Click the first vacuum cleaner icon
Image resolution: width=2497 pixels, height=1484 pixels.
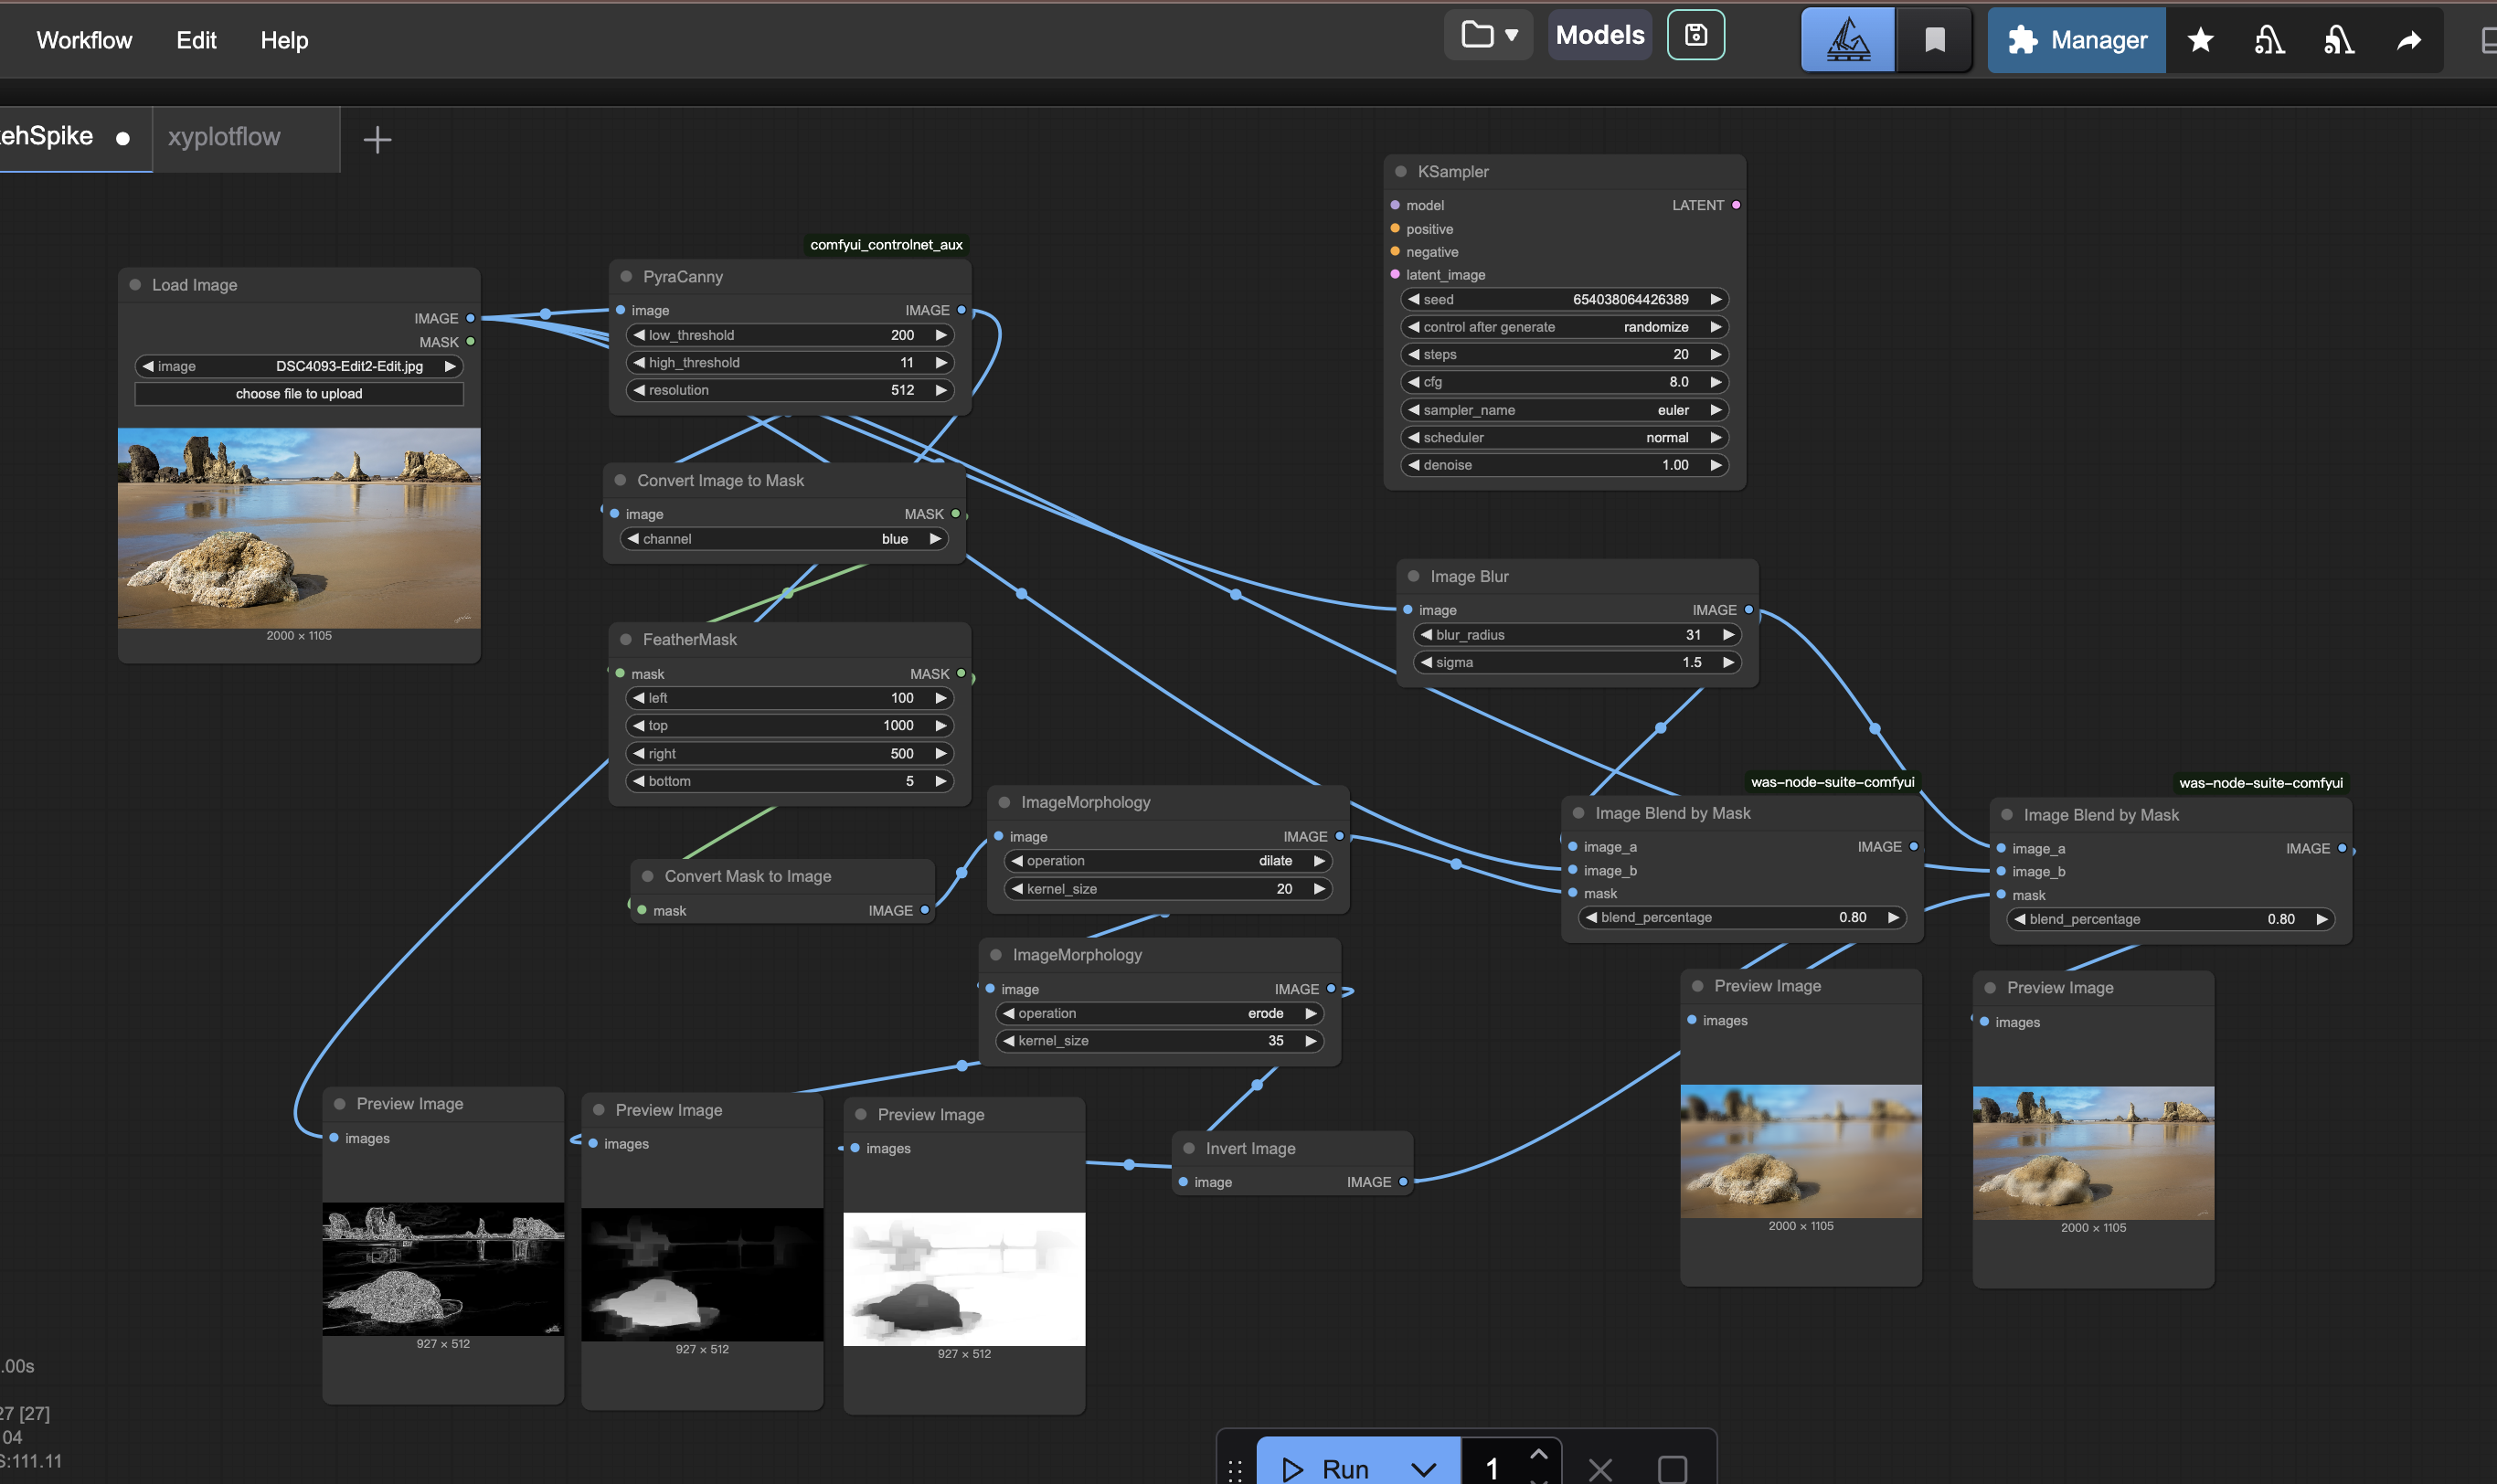(2269, 40)
